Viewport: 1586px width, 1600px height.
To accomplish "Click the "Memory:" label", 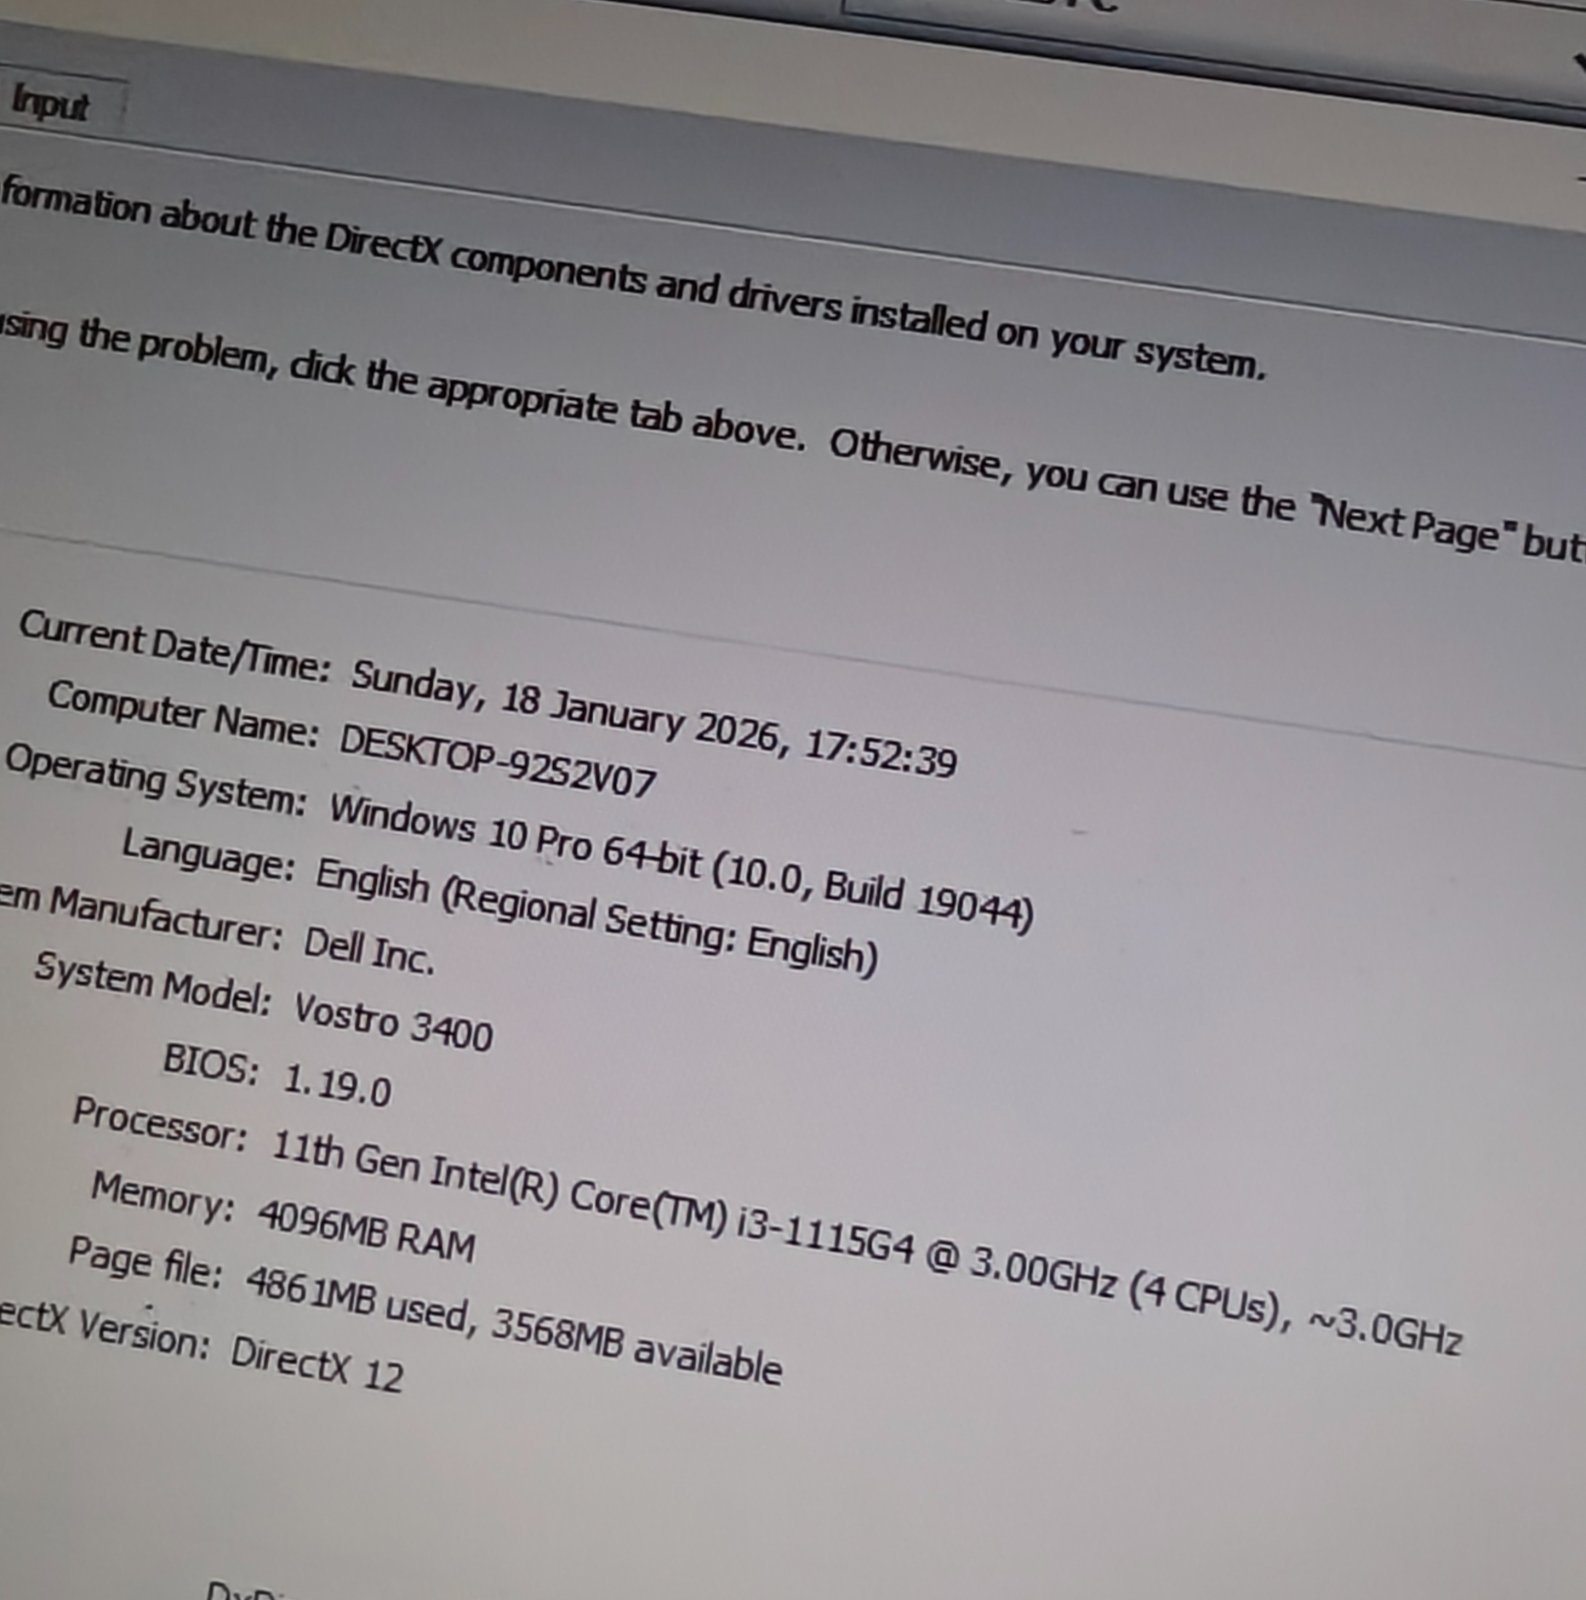I will pyautogui.click(x=162, y=1197).
